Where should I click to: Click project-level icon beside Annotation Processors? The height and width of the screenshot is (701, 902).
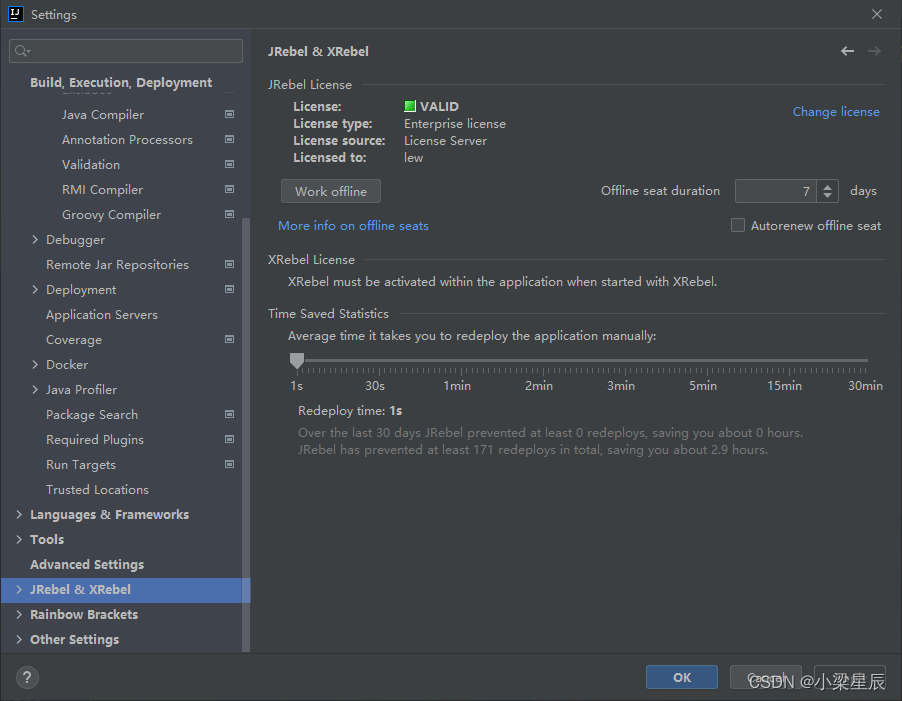click(230, 139)
